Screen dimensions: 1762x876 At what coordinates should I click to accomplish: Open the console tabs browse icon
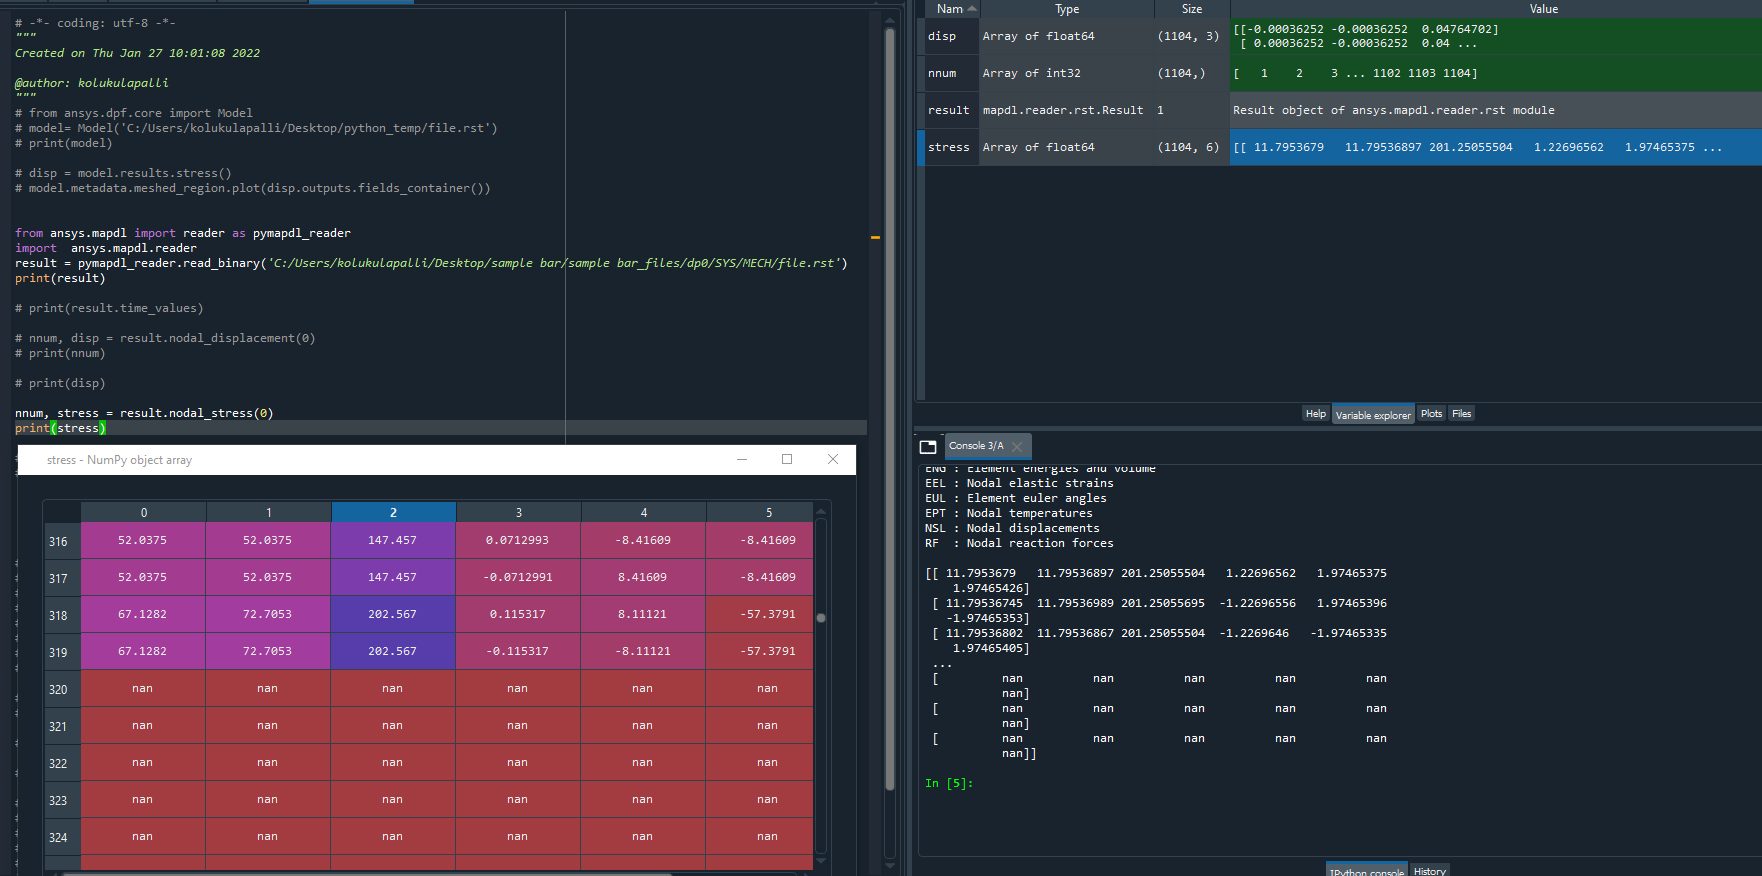click(x=928, y=447)
